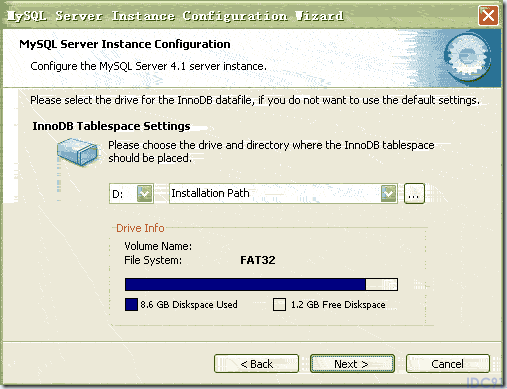Expand the Installation Path combo box arrow

click(388, 193)
